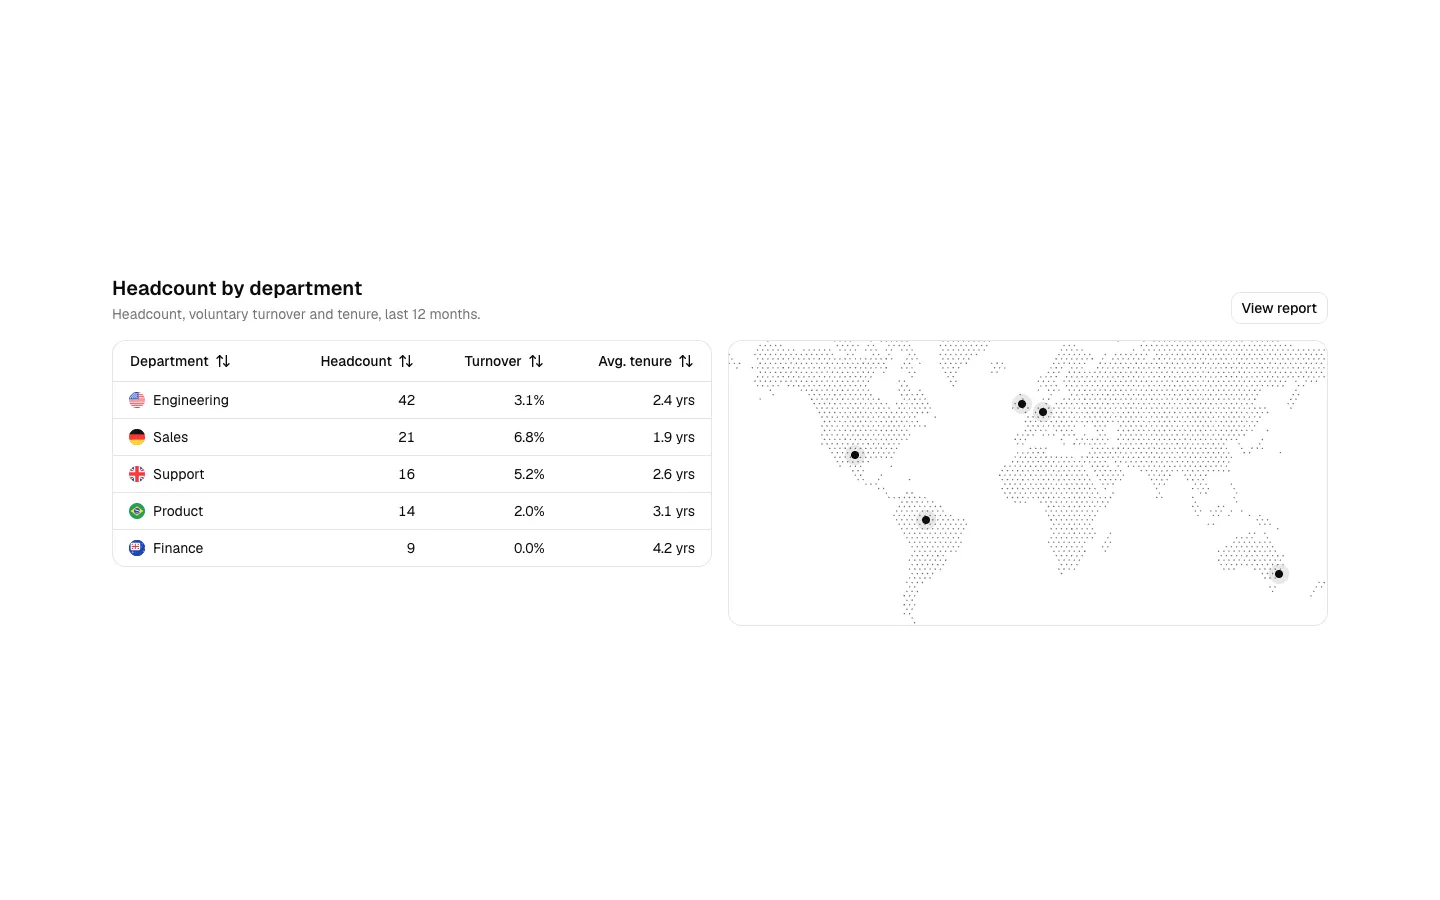Screen dimensions: 1440x900
Task: Click the Turnover sort arrows icon
Action: [x=536, y=361]
